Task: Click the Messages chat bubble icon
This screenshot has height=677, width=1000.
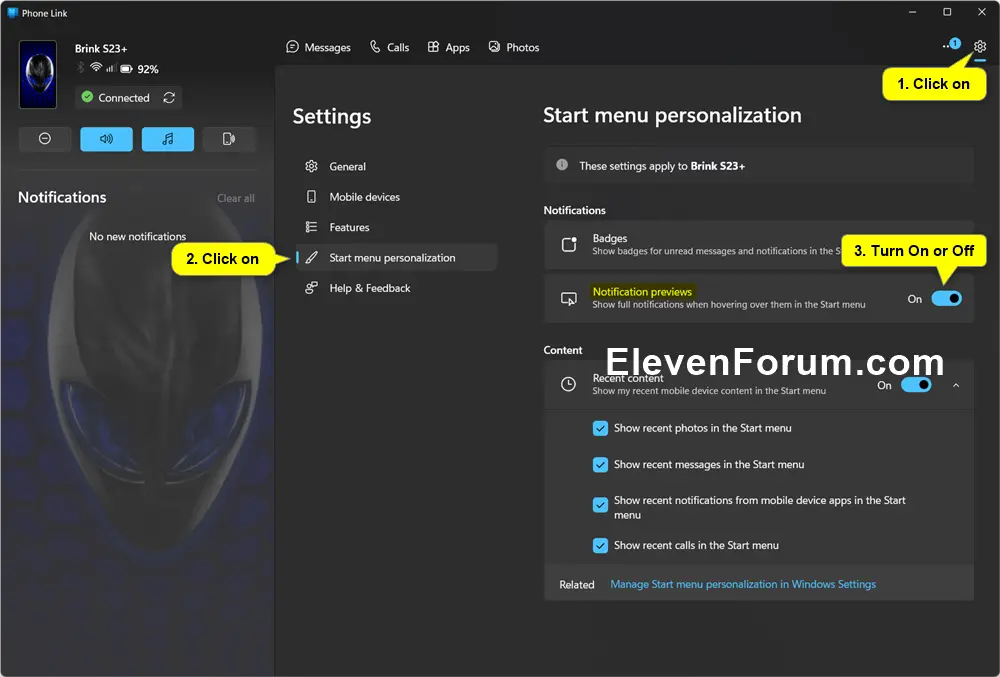Action: click(x=292, y=47)
